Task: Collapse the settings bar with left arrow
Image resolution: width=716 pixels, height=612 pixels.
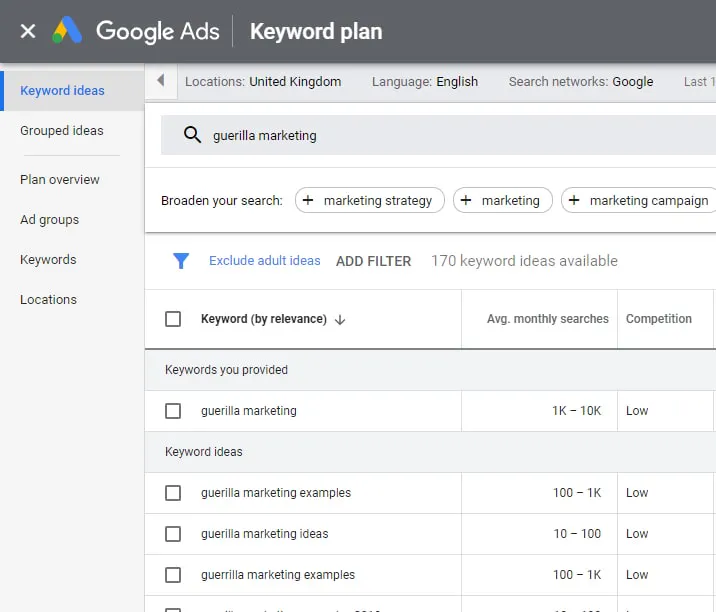Action: (x=161, y=82)
